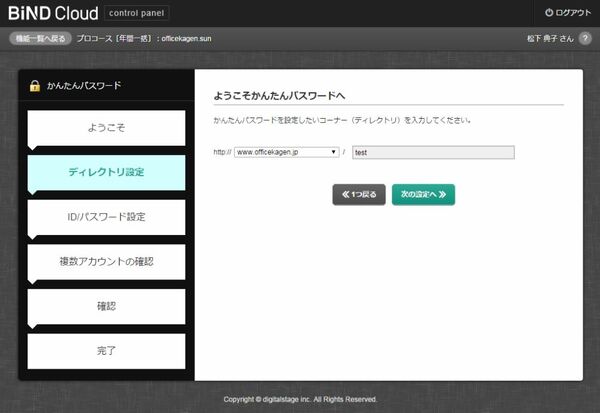
Task: Select the ディレクトリ設定 step
Action: [106, 172]
